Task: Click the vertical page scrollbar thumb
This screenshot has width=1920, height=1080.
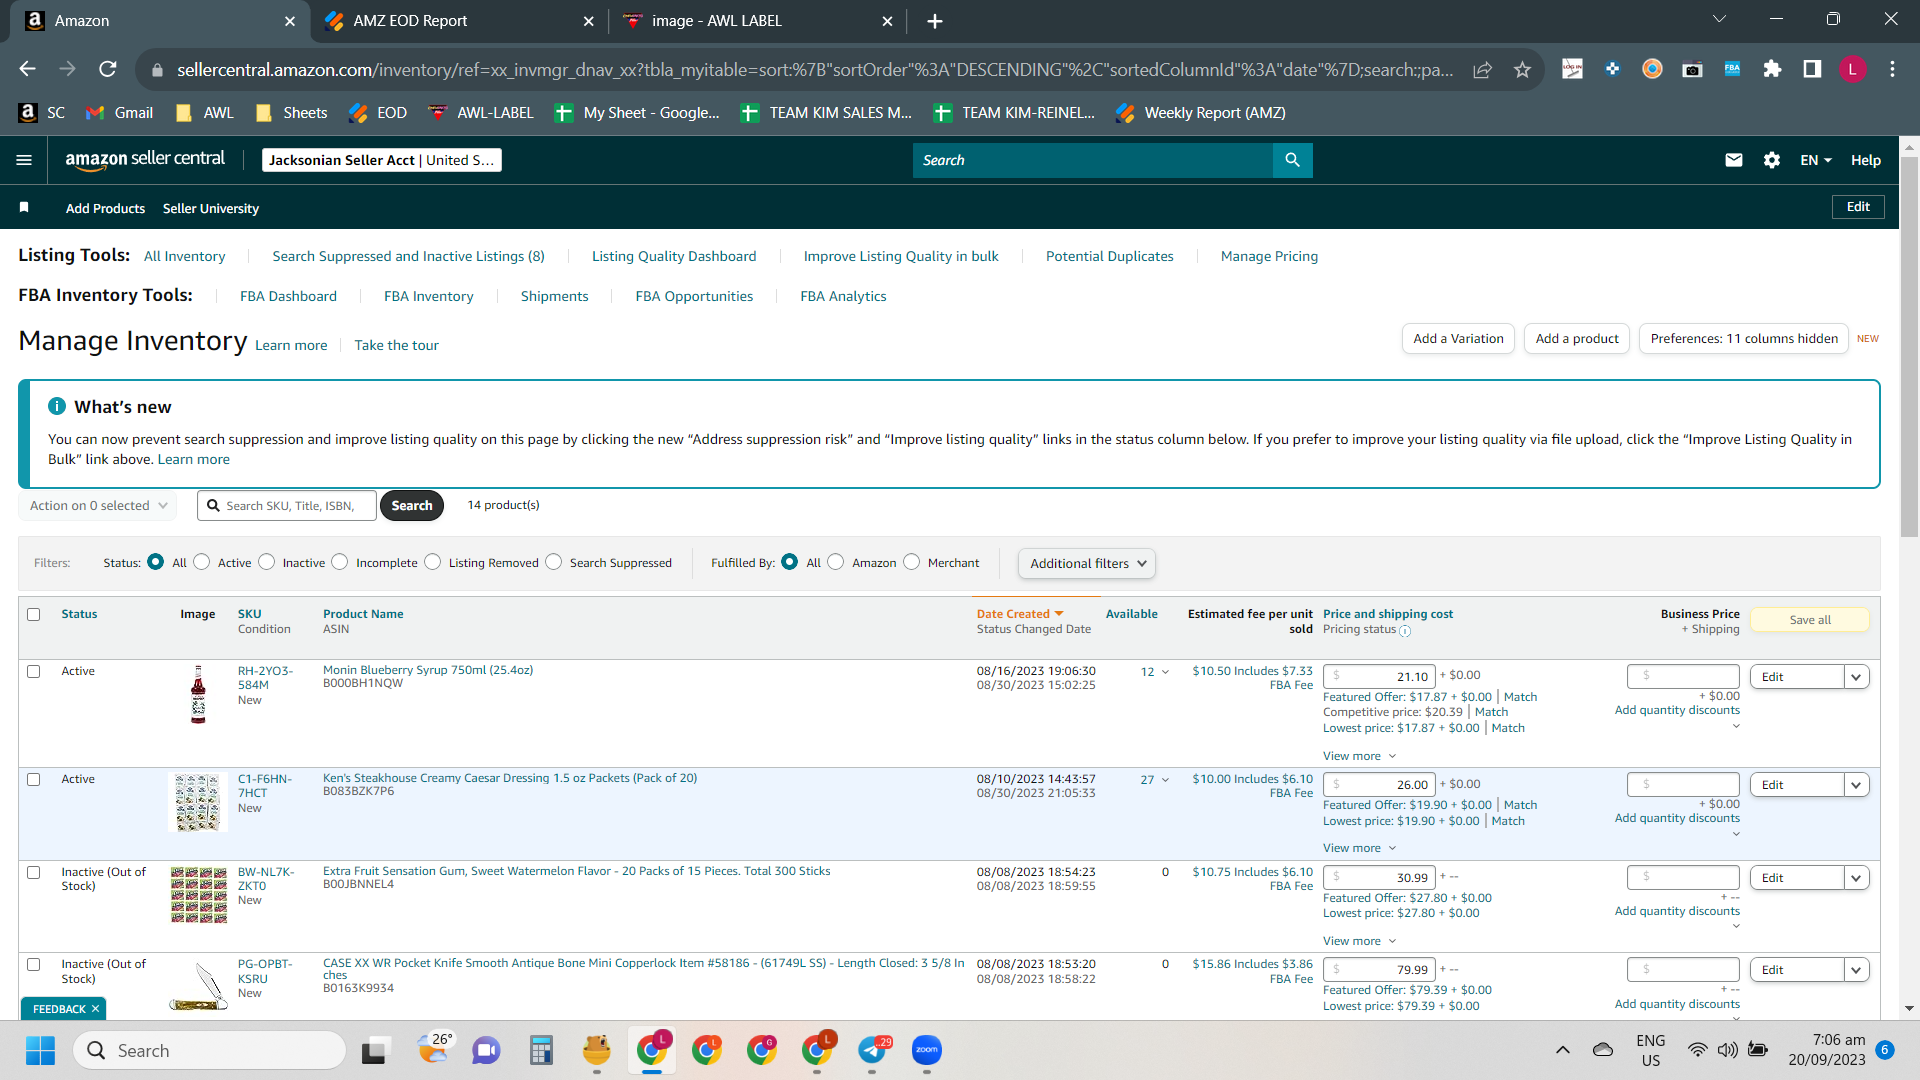Action: click(1909, 345)
